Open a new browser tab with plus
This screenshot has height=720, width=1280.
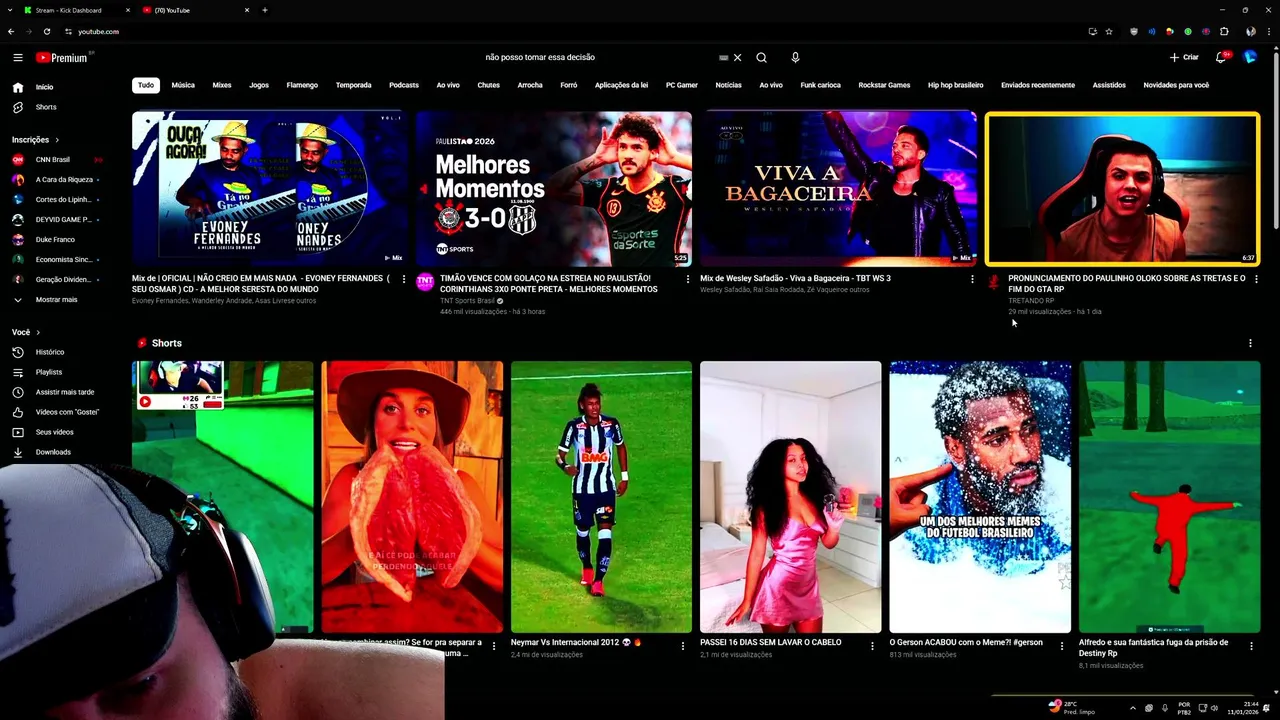click(265, 10)
